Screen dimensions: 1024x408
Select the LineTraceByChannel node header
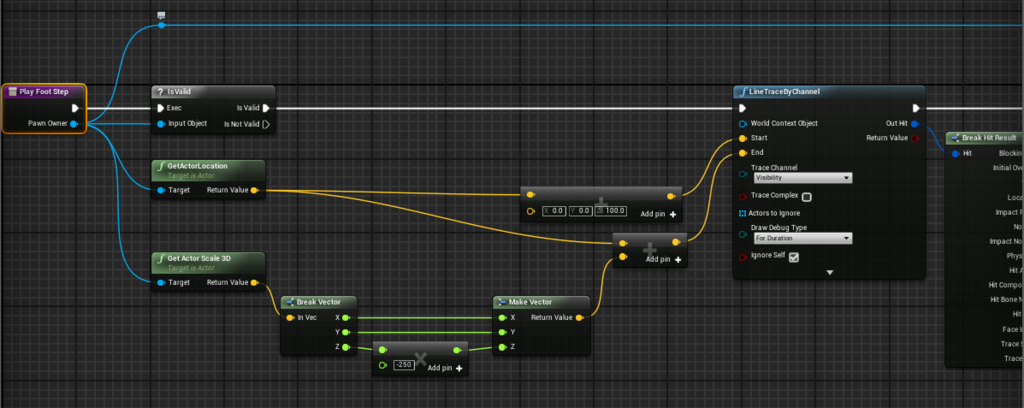(829, 92)
